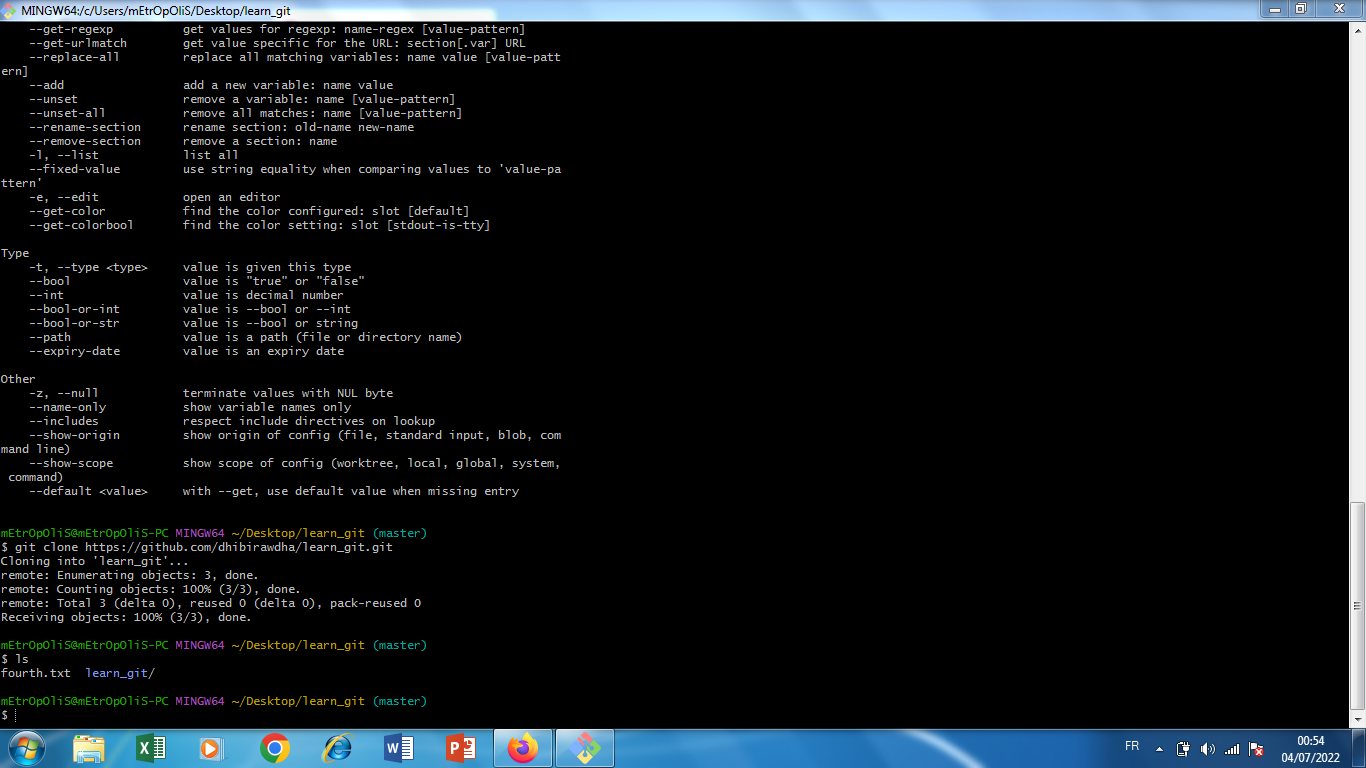The image size is (1366, 768).
Task: Click the '--show-scope' option text
Action: tap(71, 463)
